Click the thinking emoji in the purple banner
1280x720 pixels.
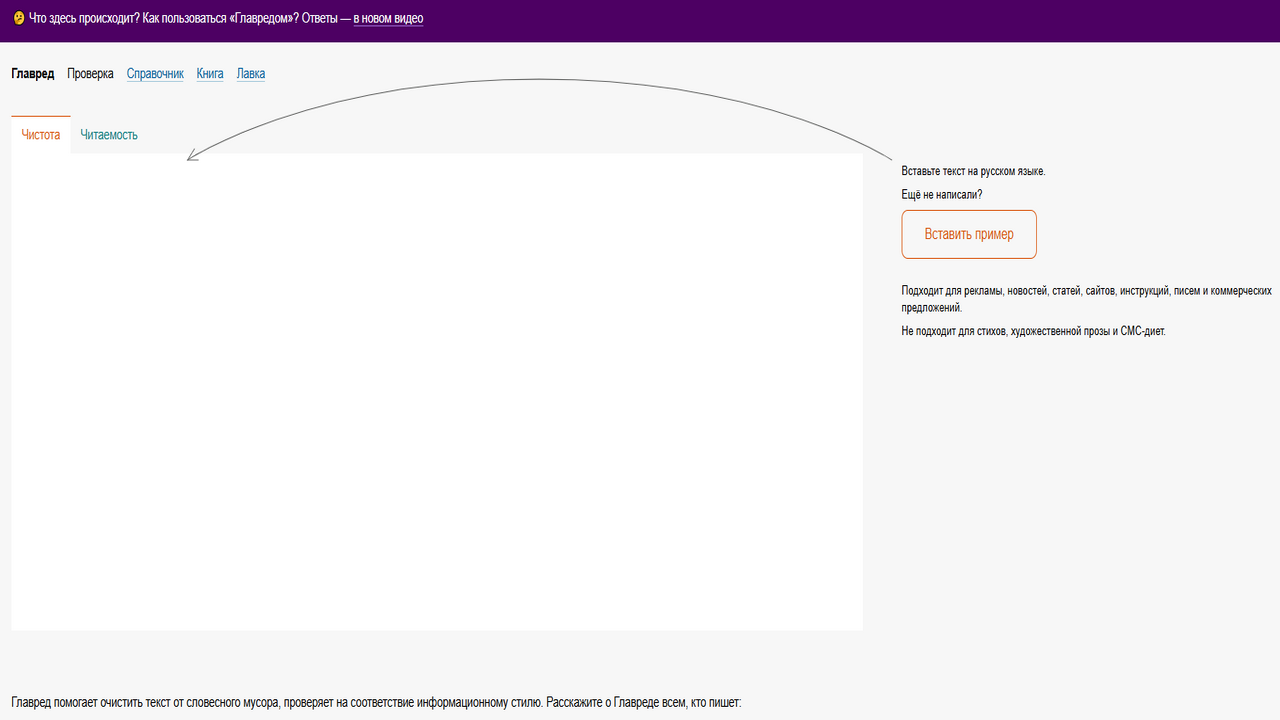[x=19, y=18]
